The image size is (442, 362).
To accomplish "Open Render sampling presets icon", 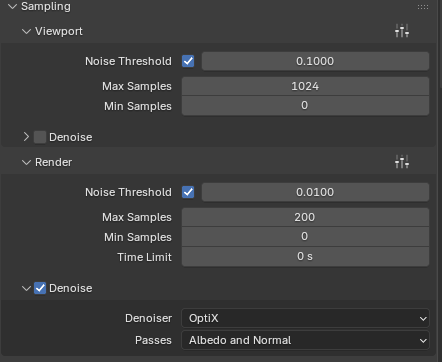I will 402,162.
